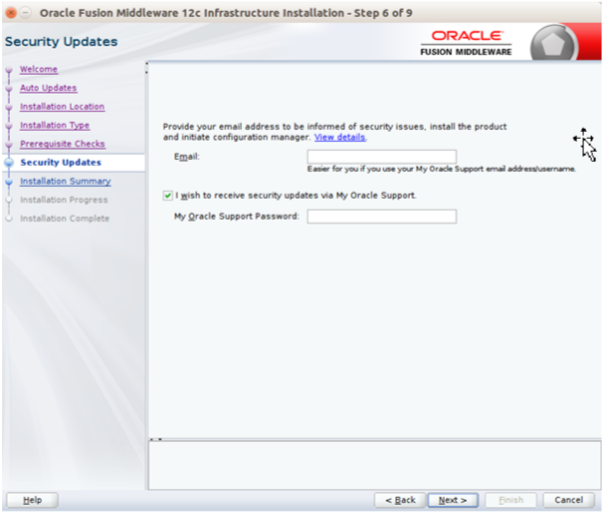Click the Security Updates step marker dot
608x514 pixels.
9,163
